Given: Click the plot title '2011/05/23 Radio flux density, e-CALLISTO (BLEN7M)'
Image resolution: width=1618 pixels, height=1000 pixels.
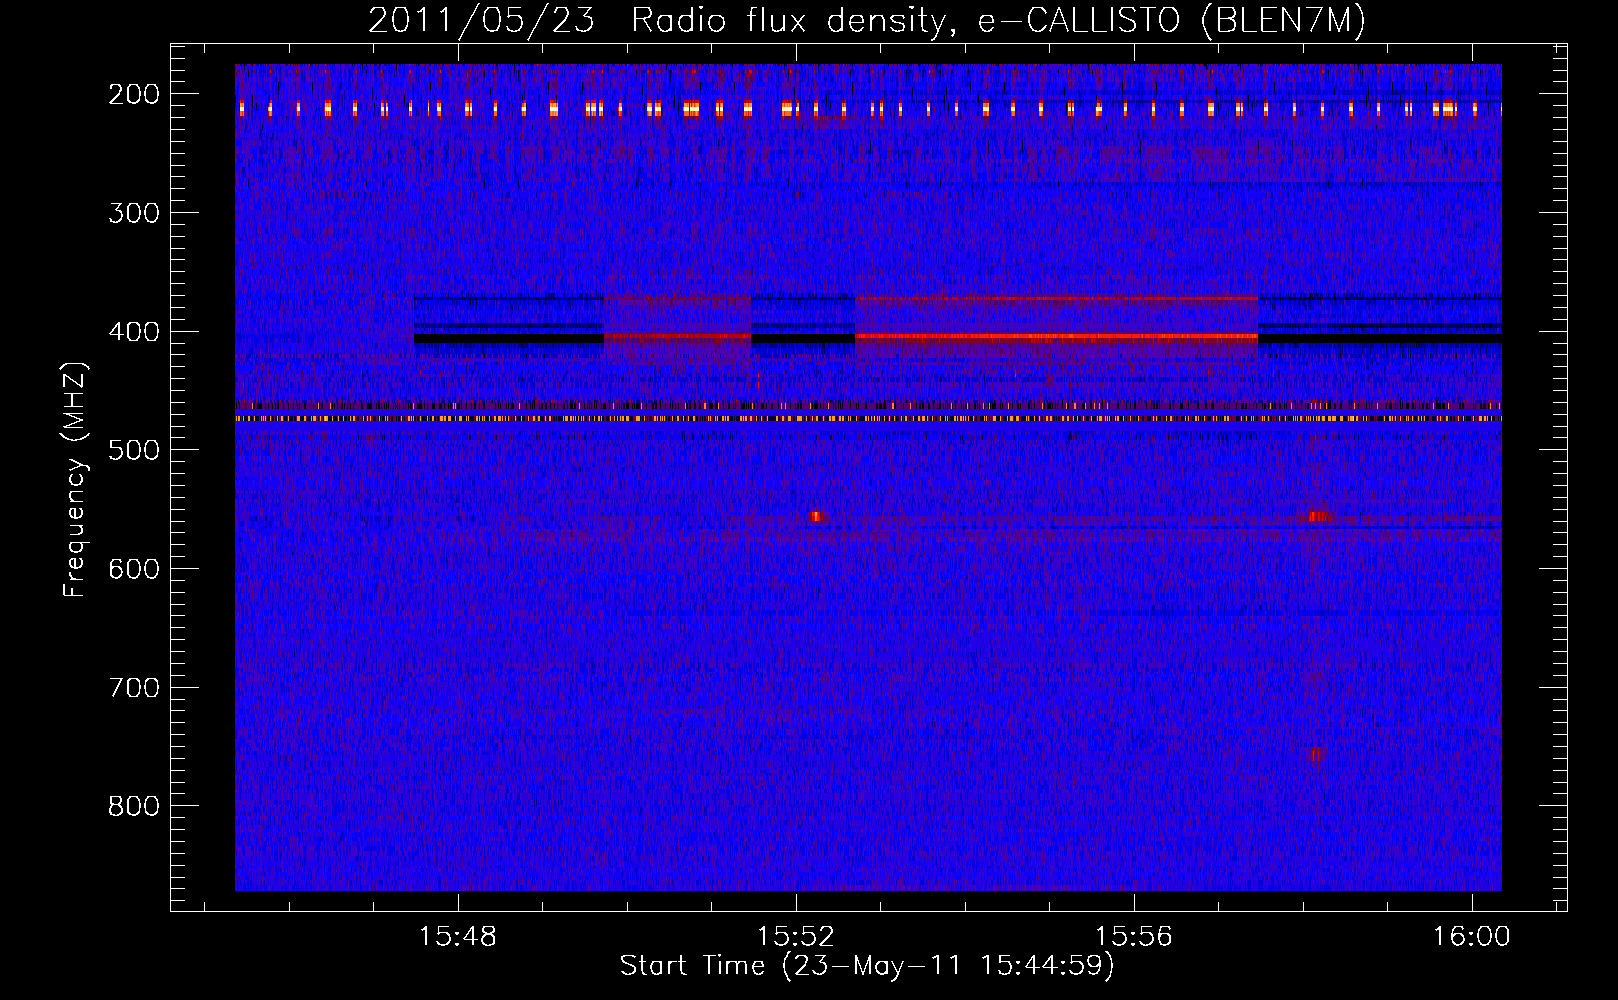Looking at the screenshot, I should coord(866,20).
